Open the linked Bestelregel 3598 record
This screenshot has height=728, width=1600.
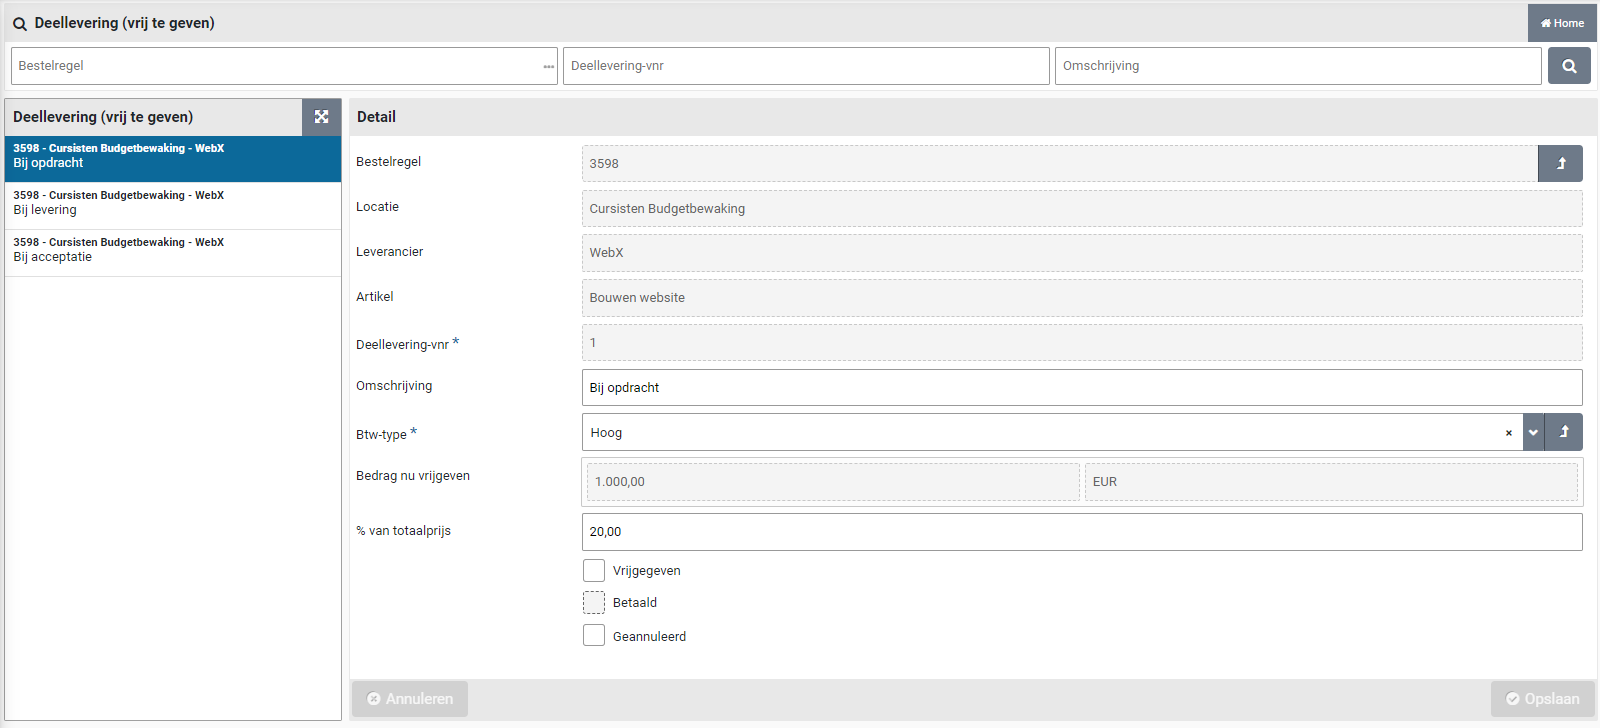pyautogui.click(x=1560, y=164)
